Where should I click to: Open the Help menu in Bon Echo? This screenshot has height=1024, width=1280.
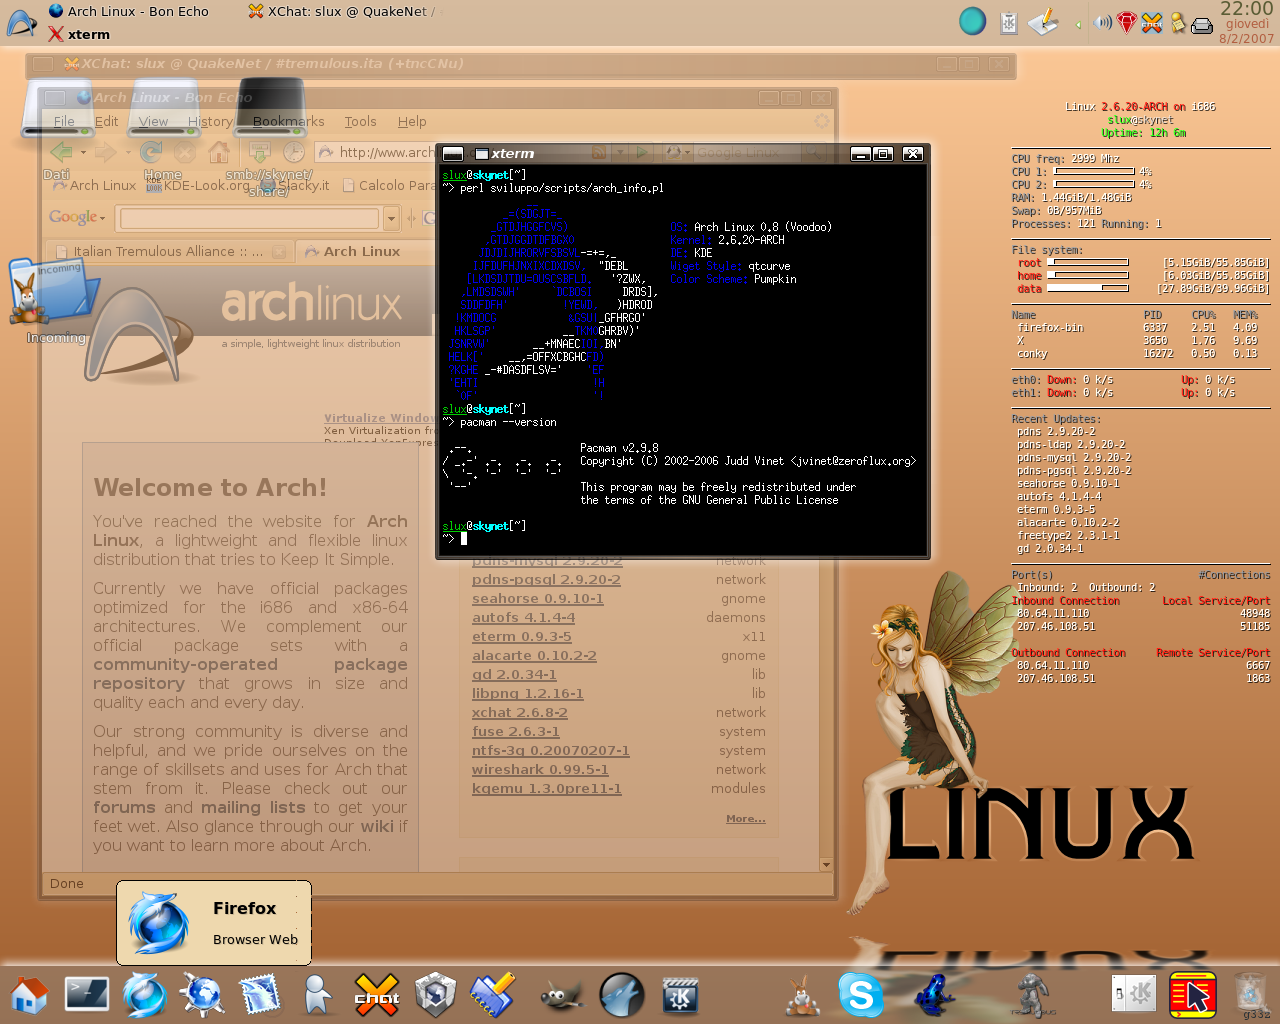pyautogui.click(x=412, y=121)
